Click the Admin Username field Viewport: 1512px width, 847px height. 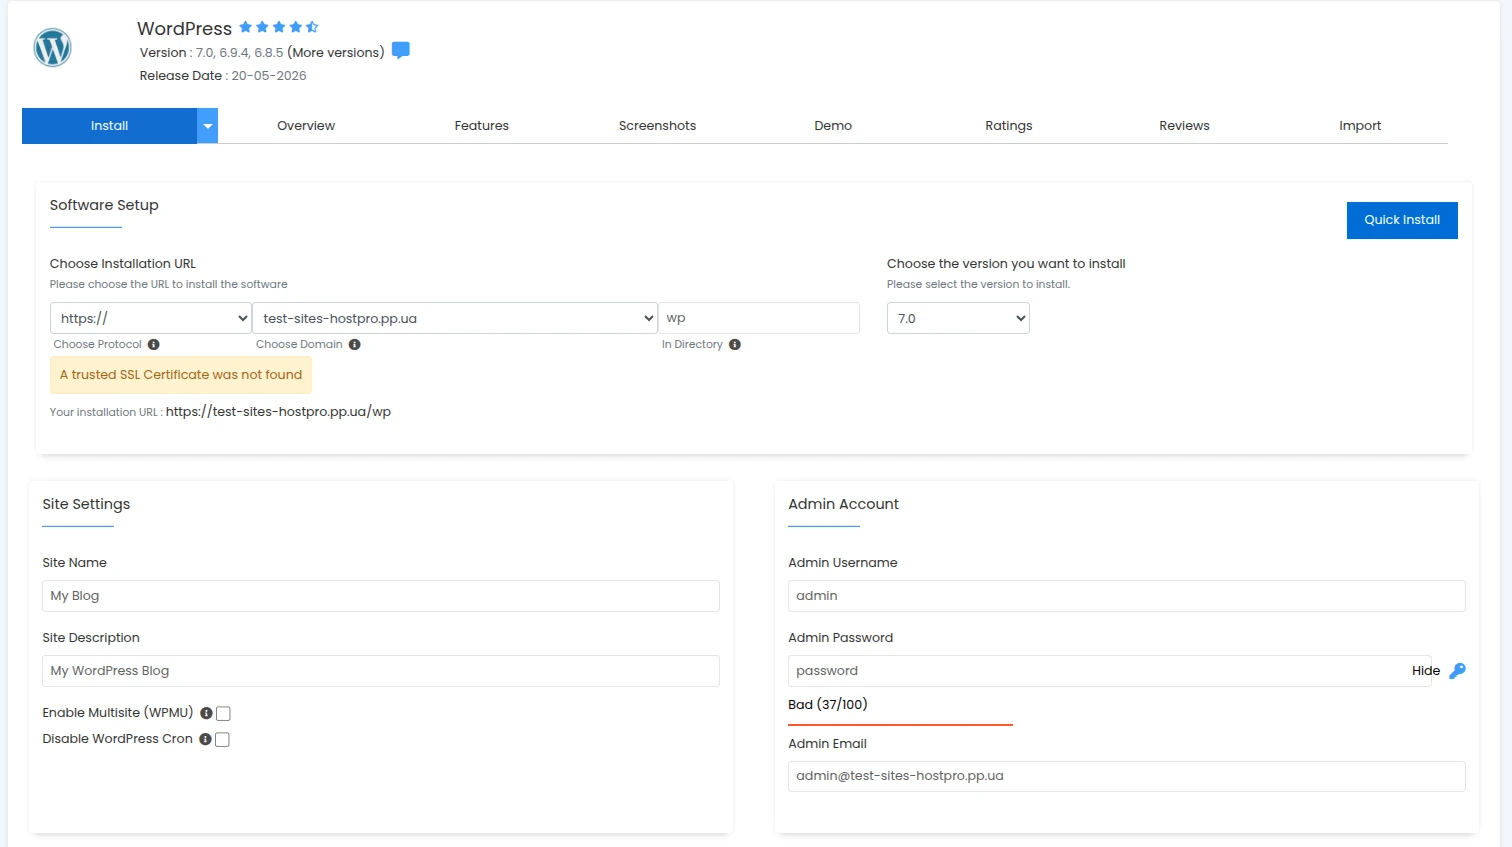click(x=1127, y=596)
